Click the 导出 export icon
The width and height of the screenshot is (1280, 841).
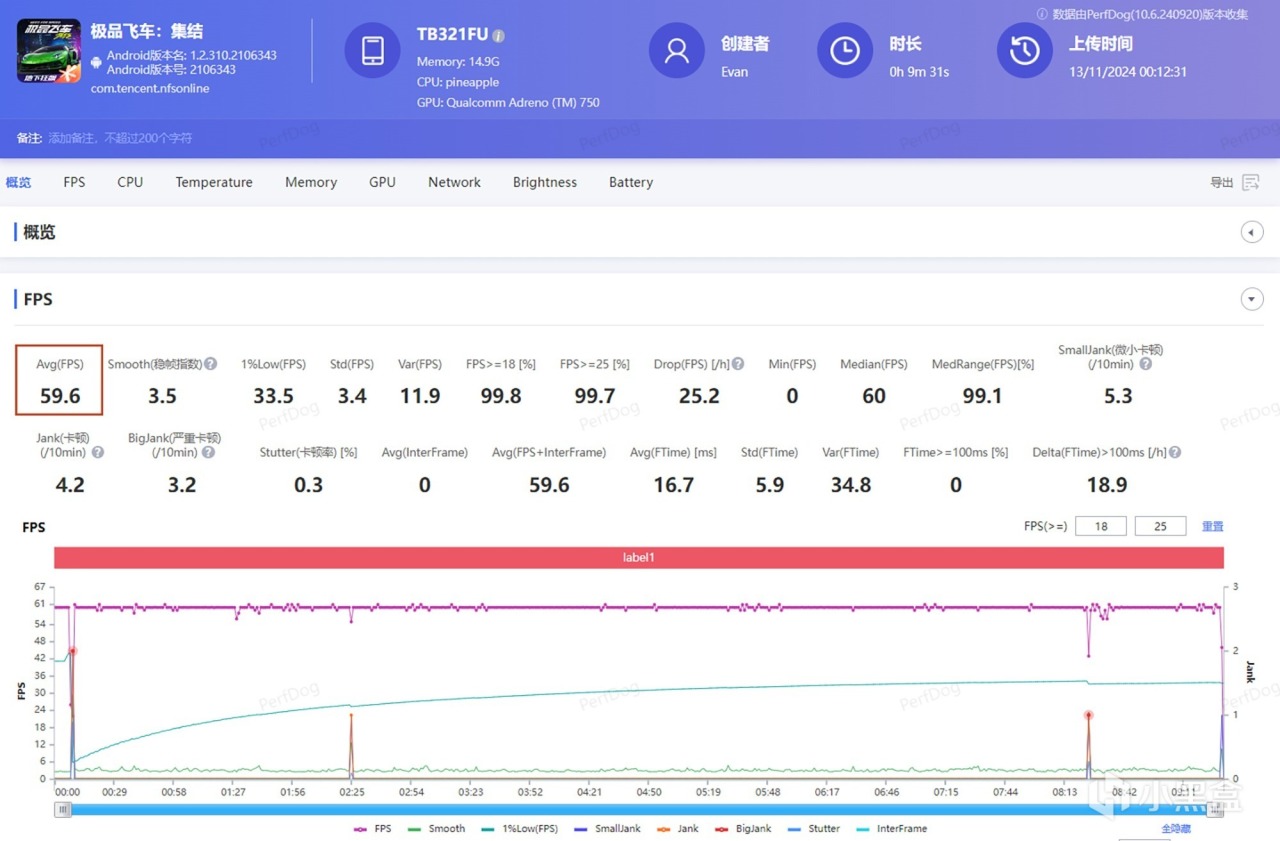click(x=1250, y=182)
